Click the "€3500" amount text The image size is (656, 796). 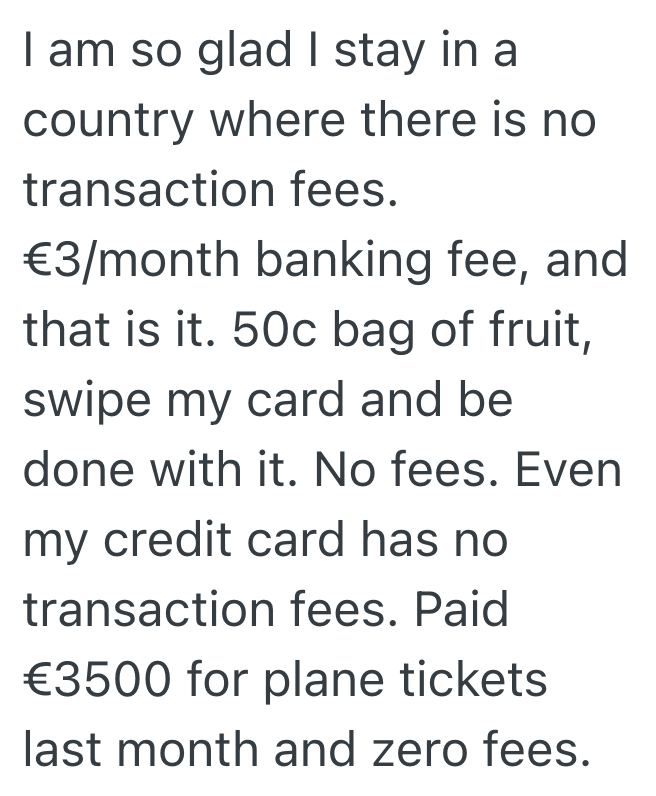(x=107, y=681)
